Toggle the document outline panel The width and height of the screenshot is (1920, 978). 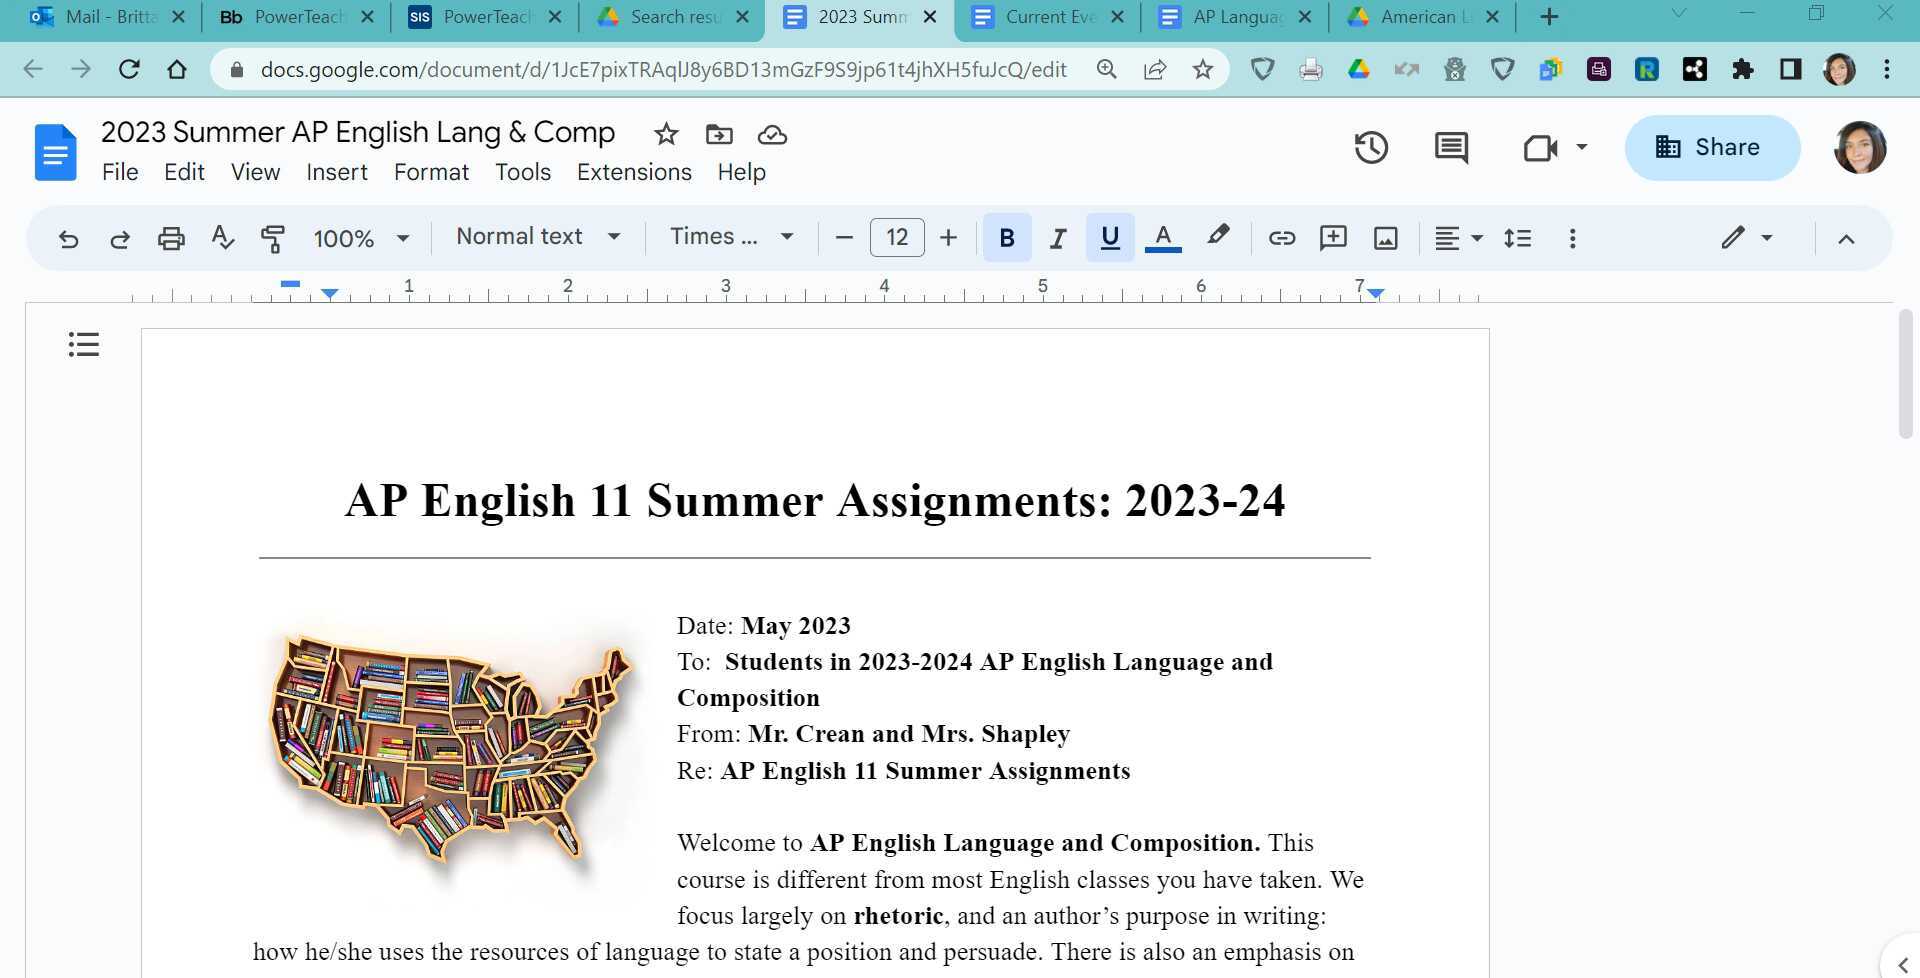click(83, 344)
